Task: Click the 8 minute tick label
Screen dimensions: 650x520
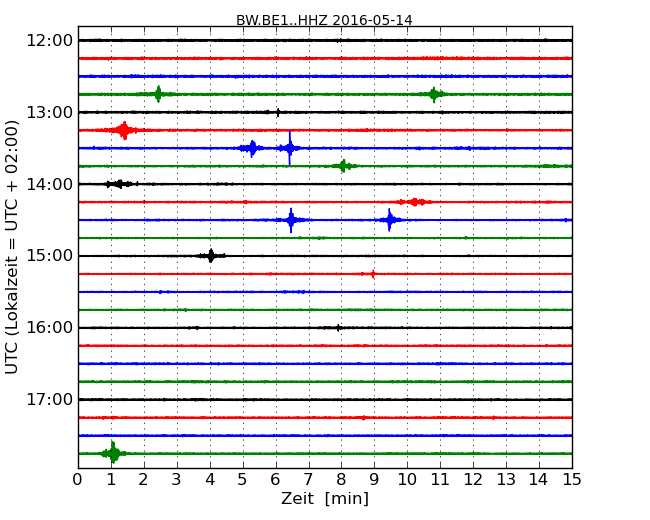Action: pos(342,480)
